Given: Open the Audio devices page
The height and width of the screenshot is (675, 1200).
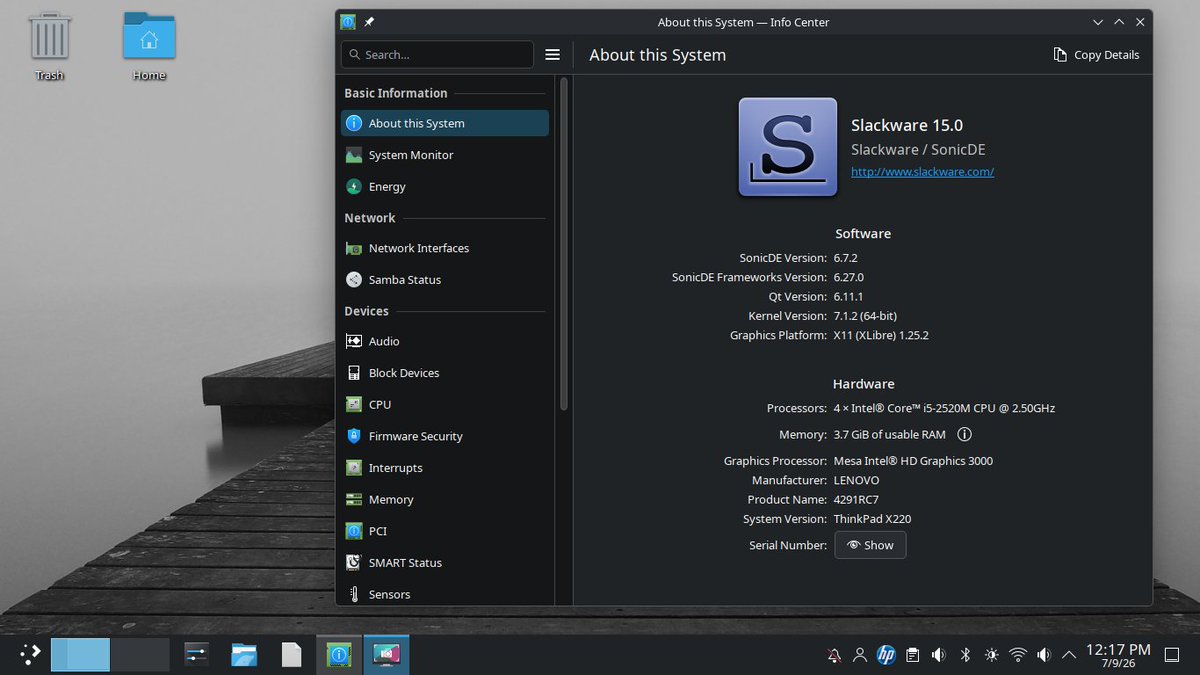Looking at the screenshot, I should [444, 341].
